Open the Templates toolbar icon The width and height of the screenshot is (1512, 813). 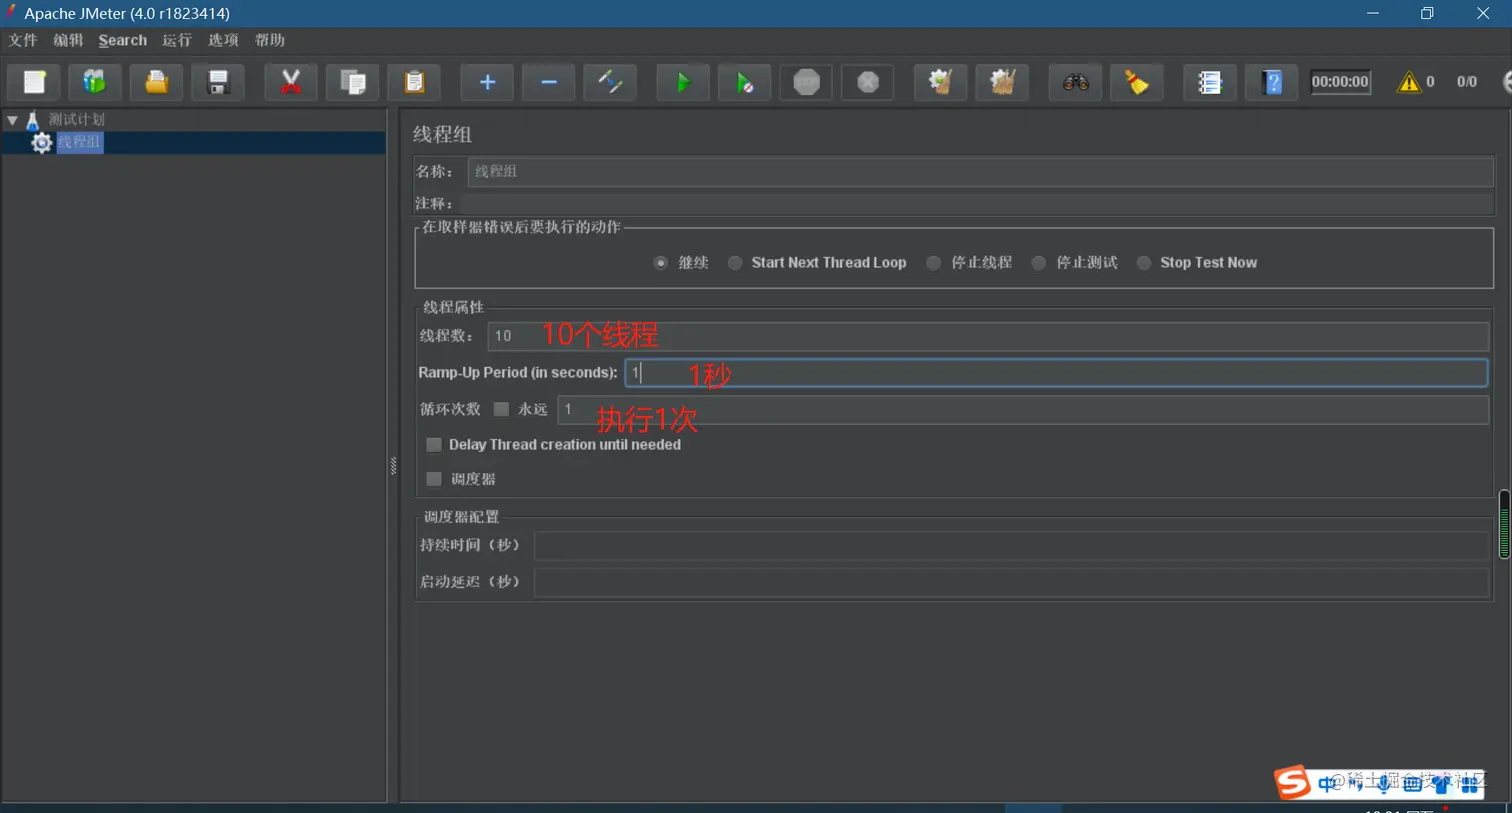point(95,82)
